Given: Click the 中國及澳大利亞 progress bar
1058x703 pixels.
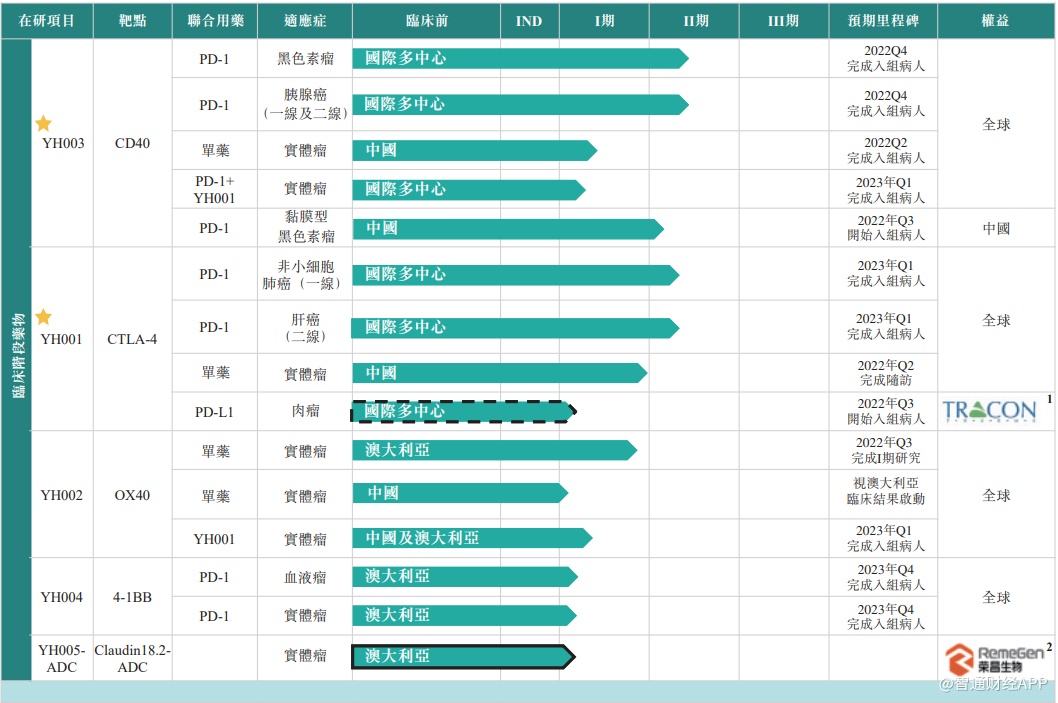Looking at the screenshot, I should click(x=471, y=538).
